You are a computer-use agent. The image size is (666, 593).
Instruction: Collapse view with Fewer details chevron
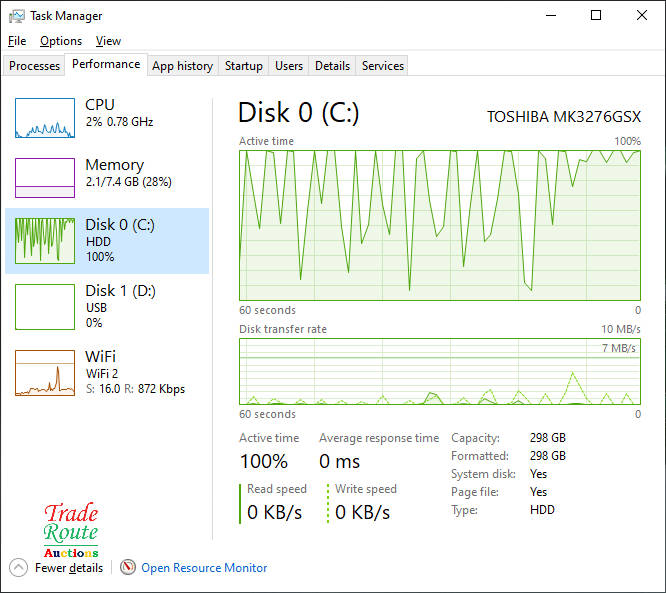[x=19, y=568]
